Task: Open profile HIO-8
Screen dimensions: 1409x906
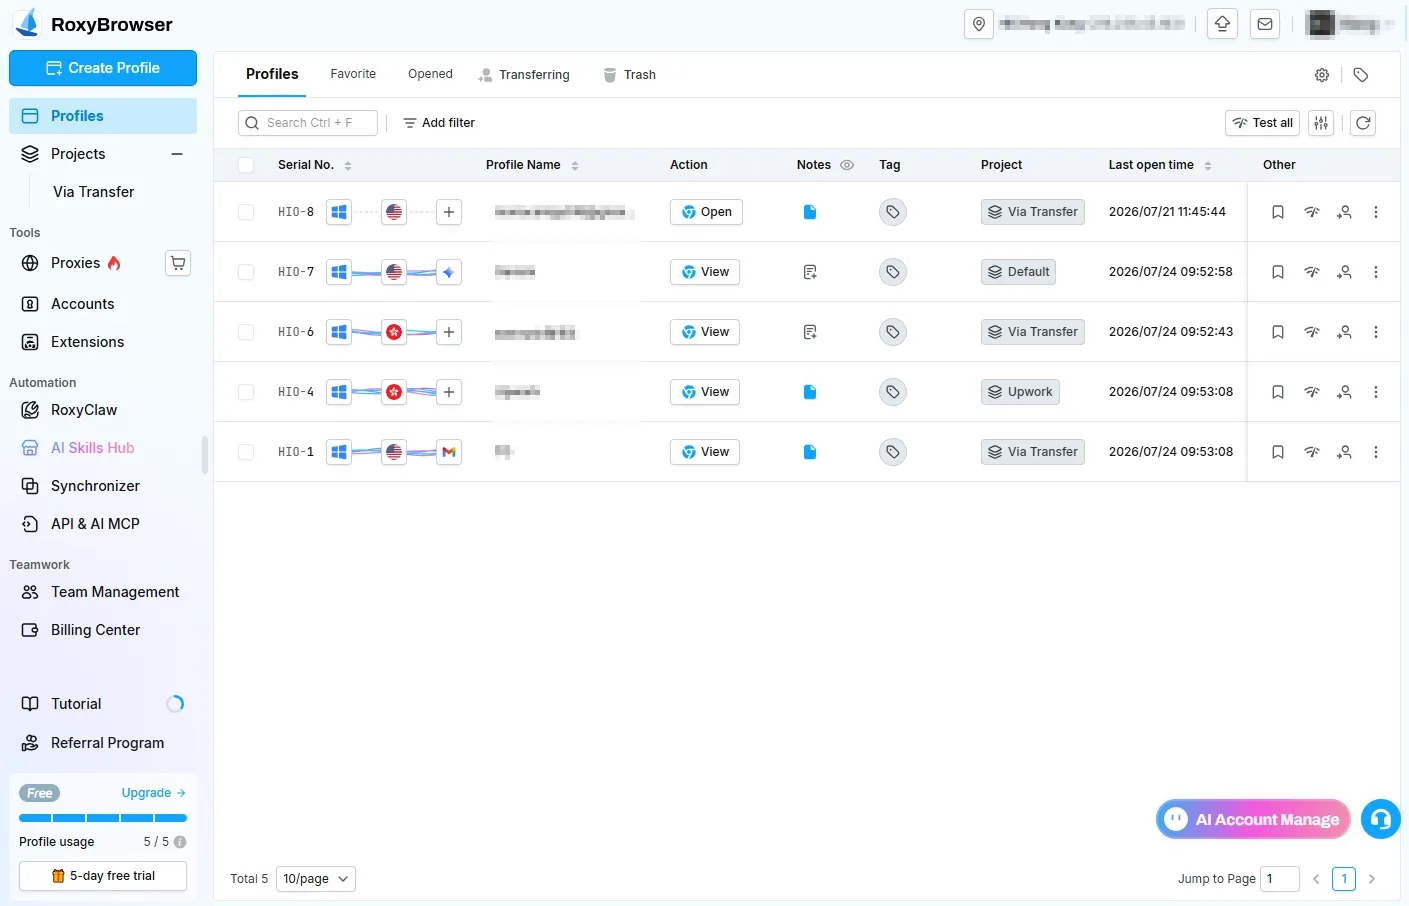Action: point(706,212)
